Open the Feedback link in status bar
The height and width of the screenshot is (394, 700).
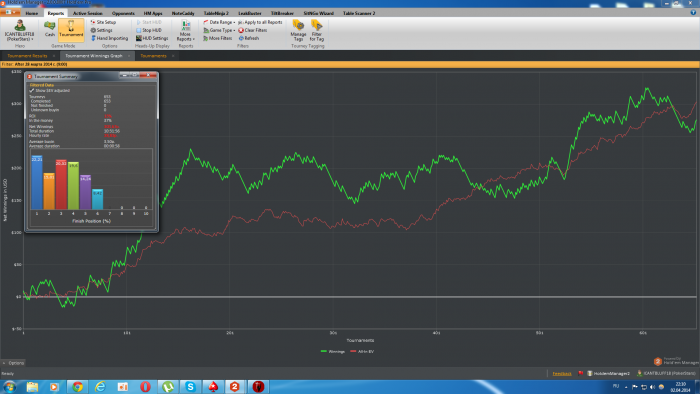562,373
